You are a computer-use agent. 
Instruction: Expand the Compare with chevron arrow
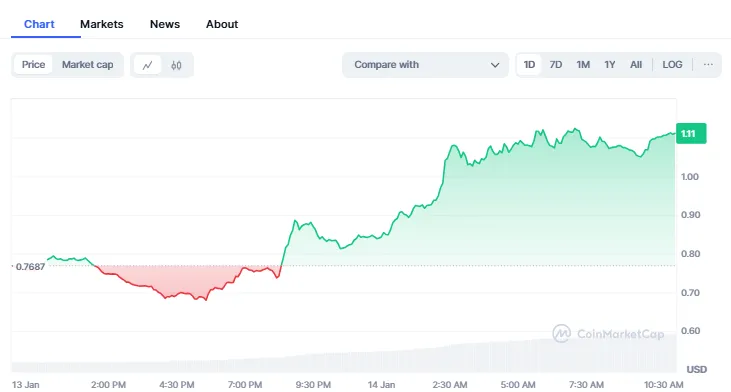[495, 65]
